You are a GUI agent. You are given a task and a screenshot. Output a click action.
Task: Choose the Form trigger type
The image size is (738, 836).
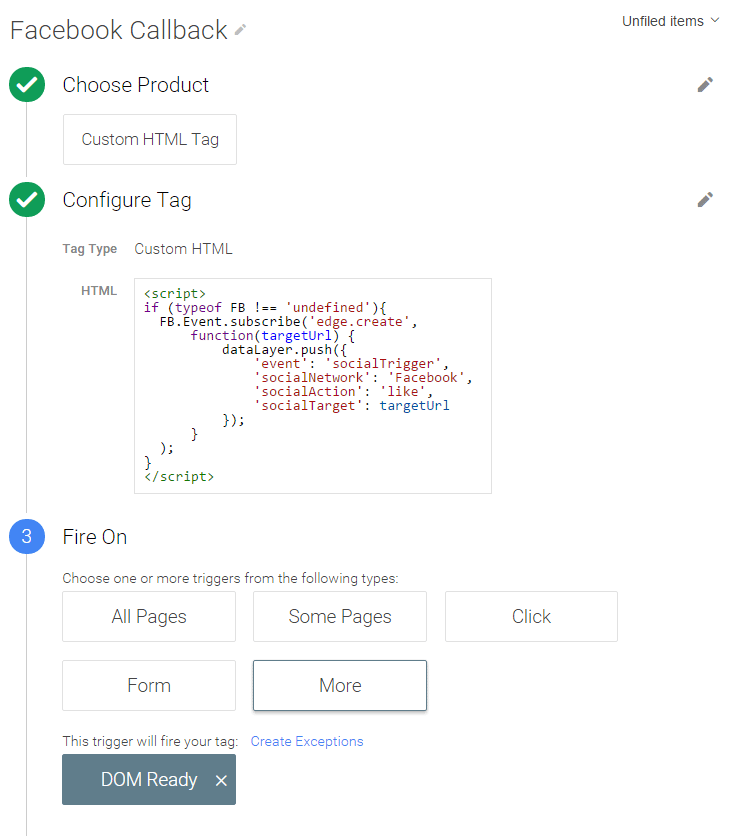pyautogui.click(x=149, y=686)
